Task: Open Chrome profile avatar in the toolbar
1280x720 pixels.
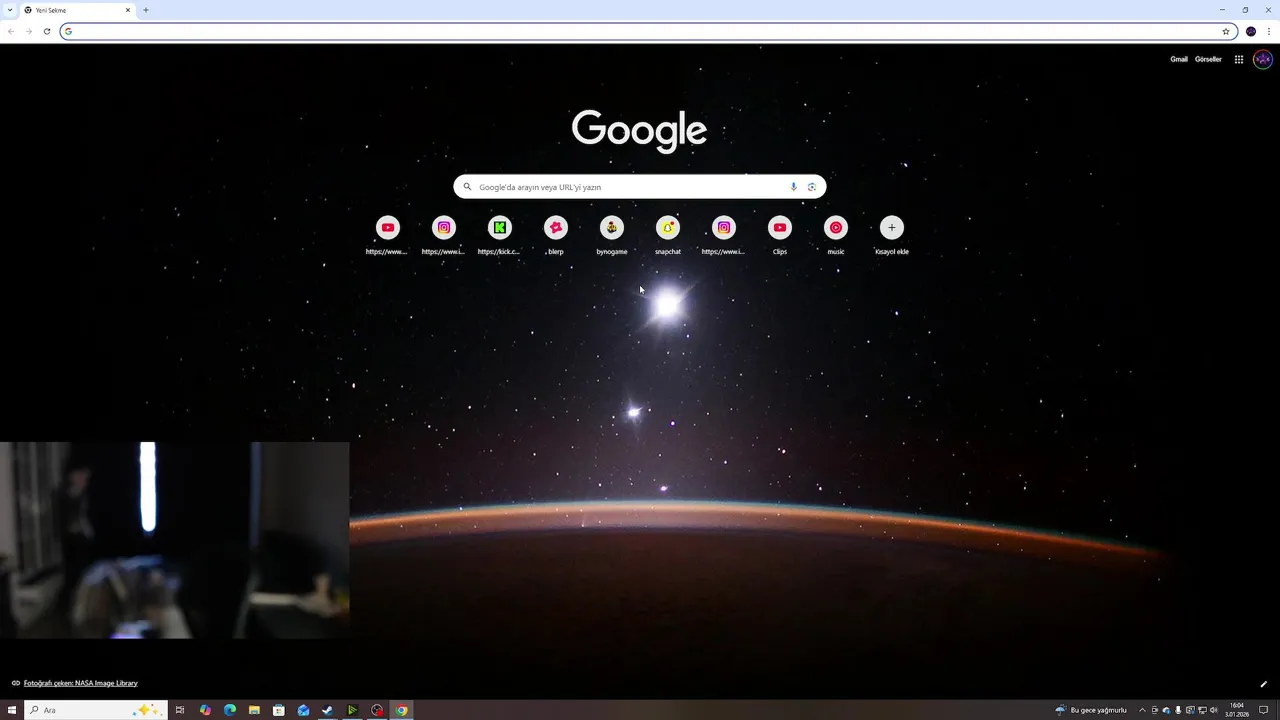Action: point(1251,31)
